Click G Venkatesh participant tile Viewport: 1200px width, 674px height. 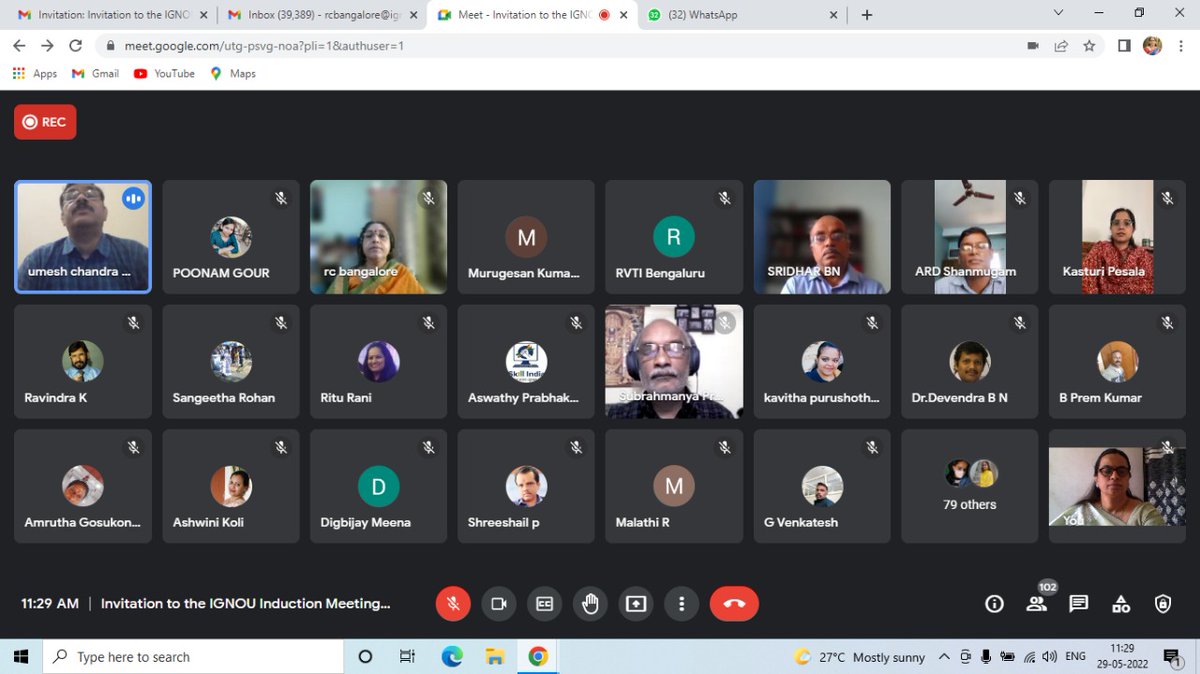pyautogui.click(x=822, y=486)
